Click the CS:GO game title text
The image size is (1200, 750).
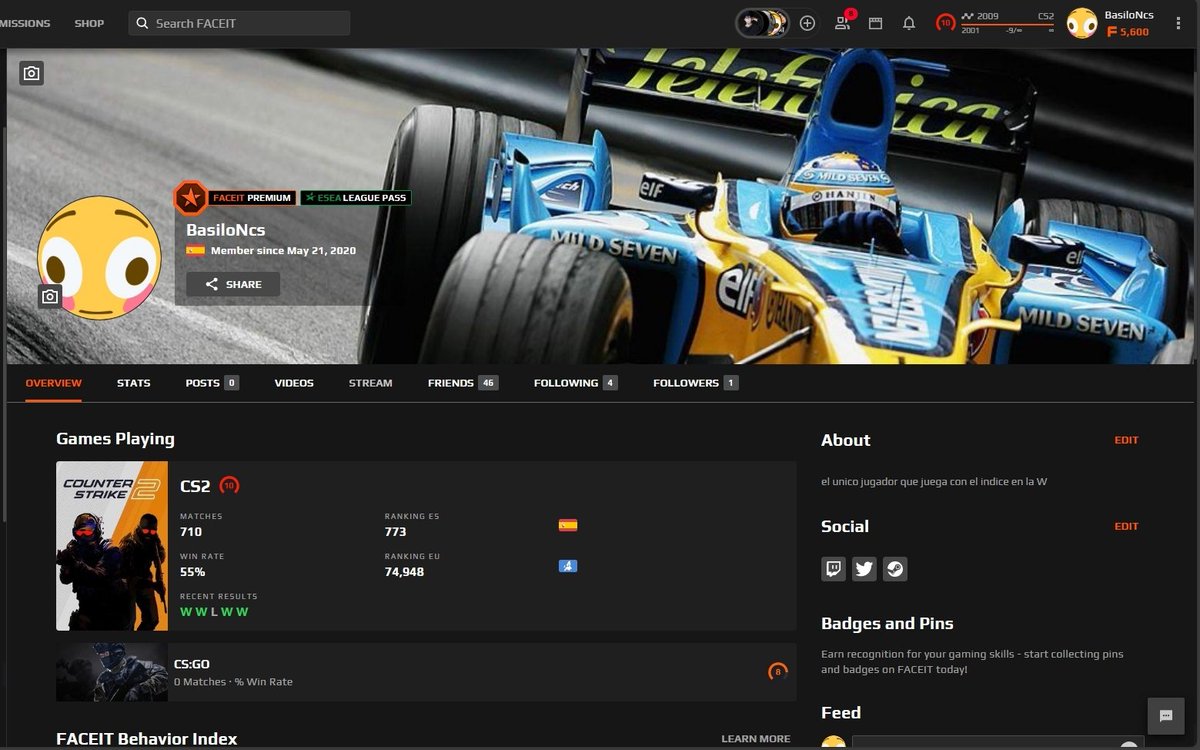[192, 664]
